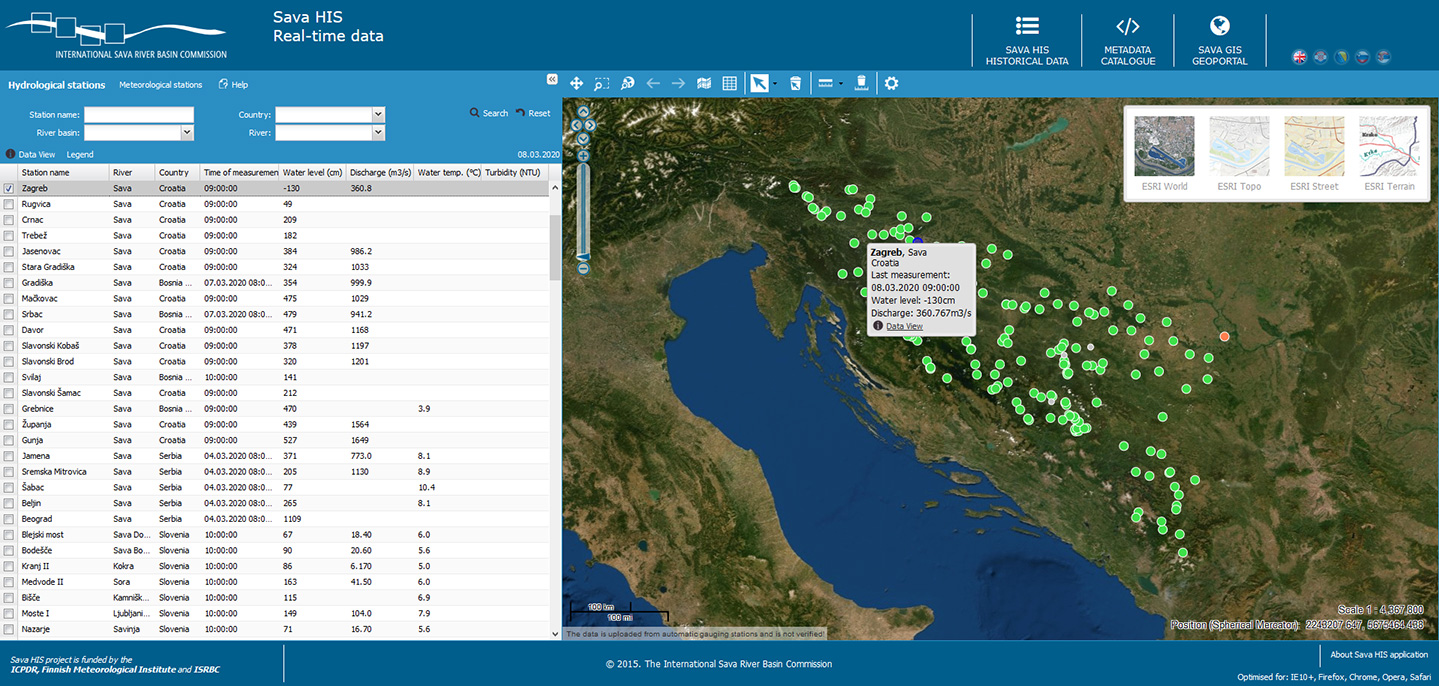1439x686 pixels.
Task: Open the Help link
Action: point(233,85)
